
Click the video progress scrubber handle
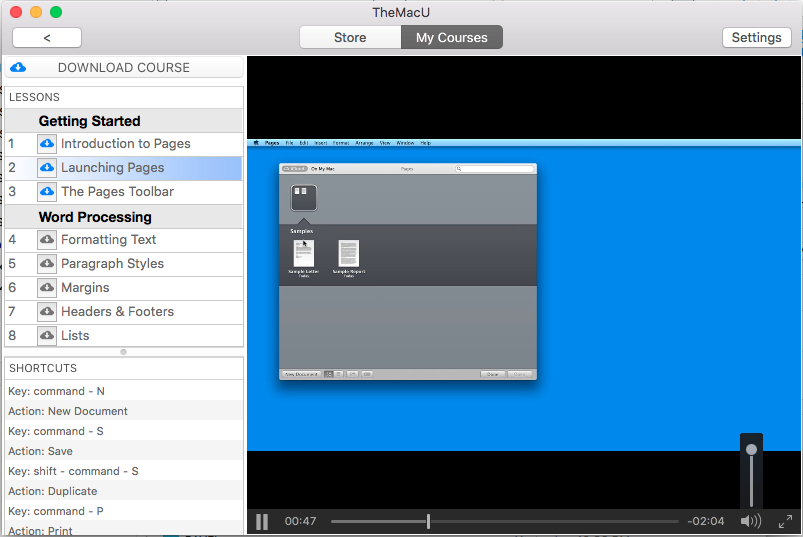coord(428,522)
